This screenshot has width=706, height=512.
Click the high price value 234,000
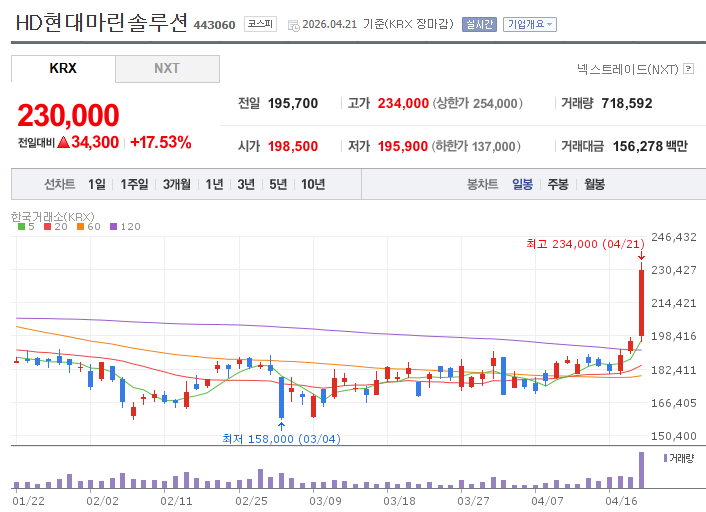pyautogui.click(x=403, y=104)
